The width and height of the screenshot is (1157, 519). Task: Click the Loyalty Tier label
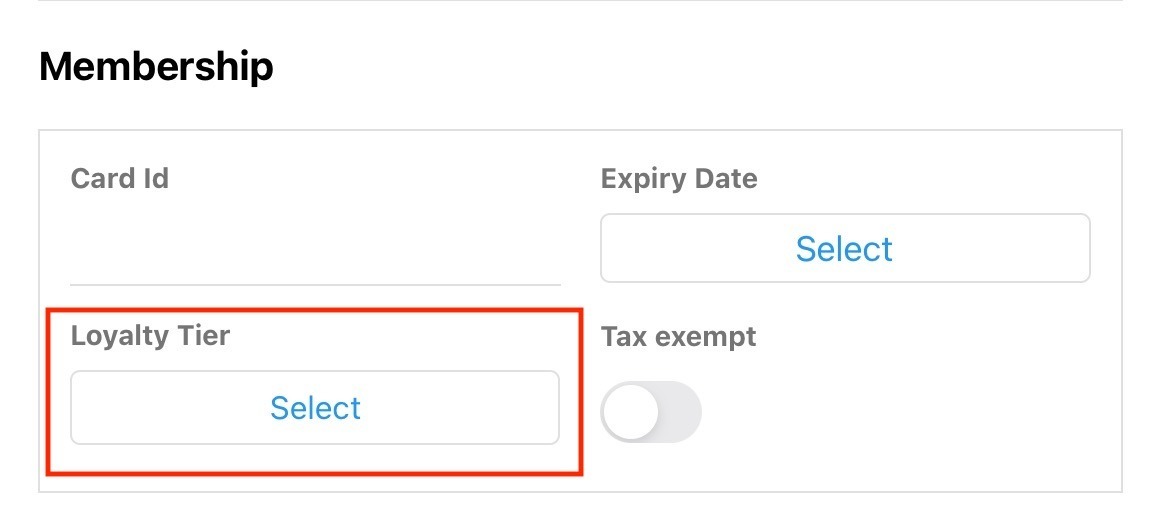[150, 336]
